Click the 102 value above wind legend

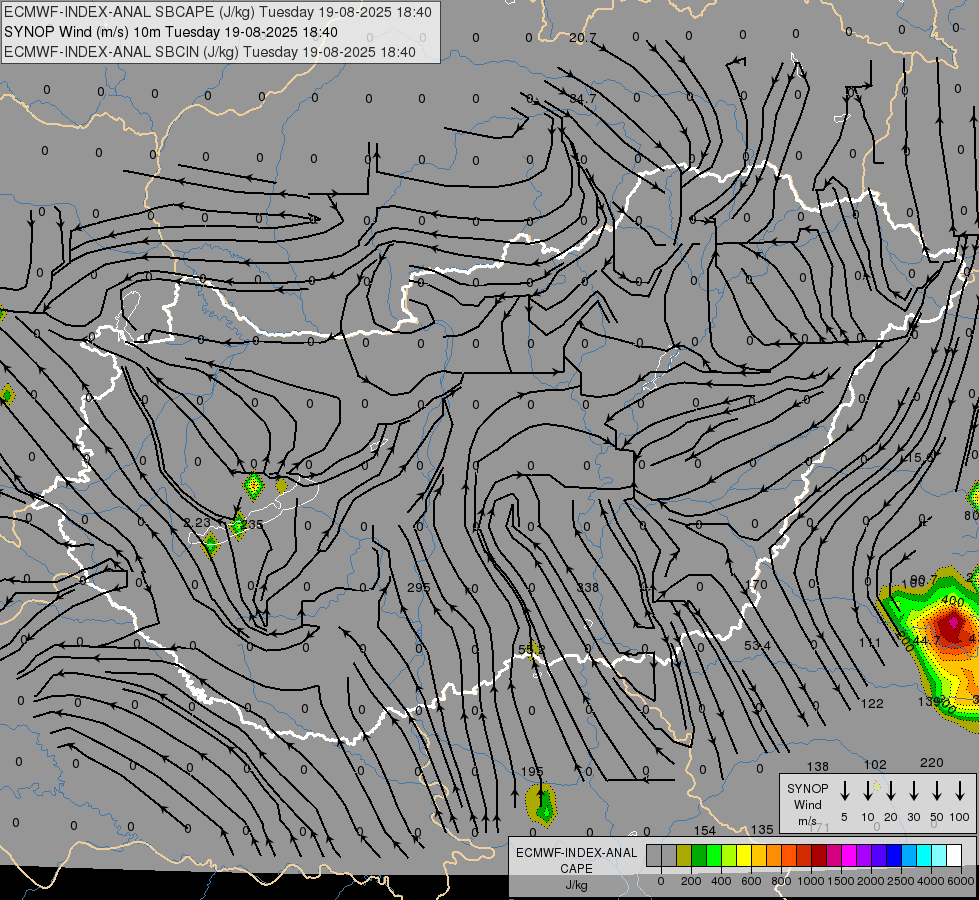[x=875, y=764]
